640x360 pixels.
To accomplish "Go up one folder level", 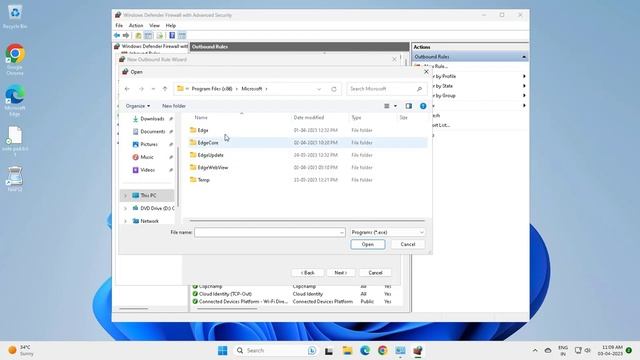I will point(165,89).
